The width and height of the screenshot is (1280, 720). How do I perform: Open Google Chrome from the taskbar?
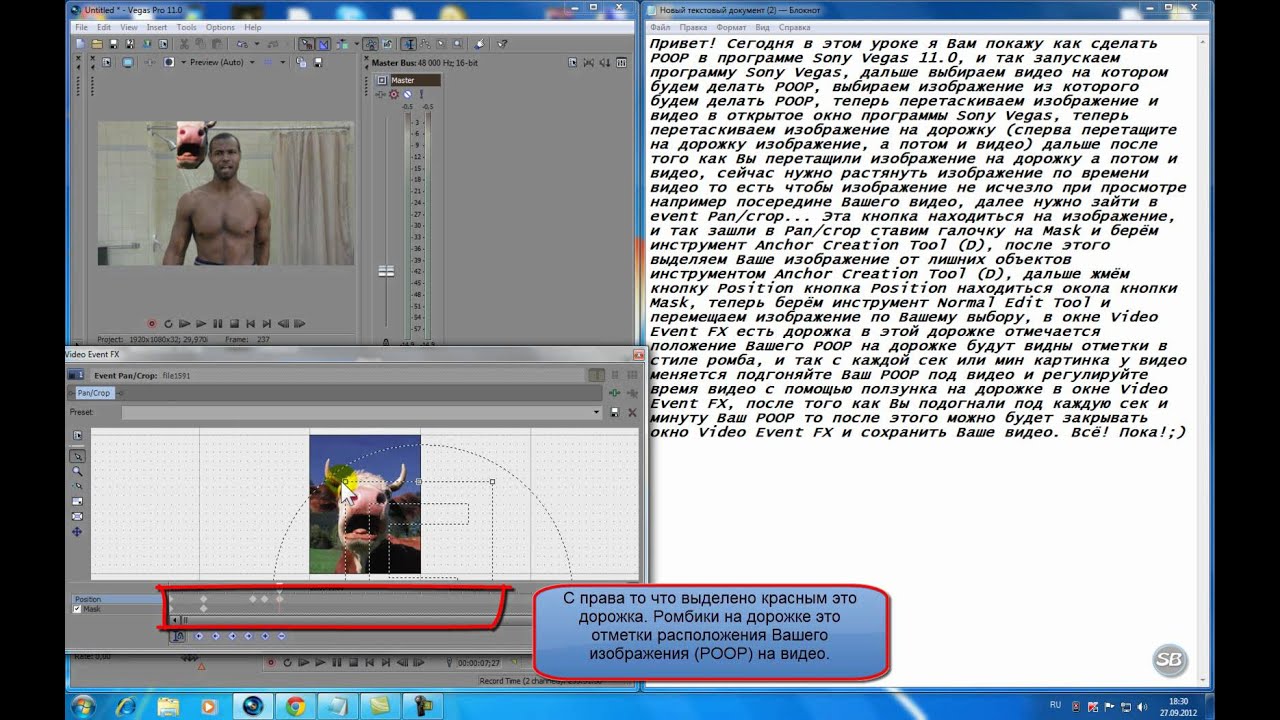pos(295,706)
